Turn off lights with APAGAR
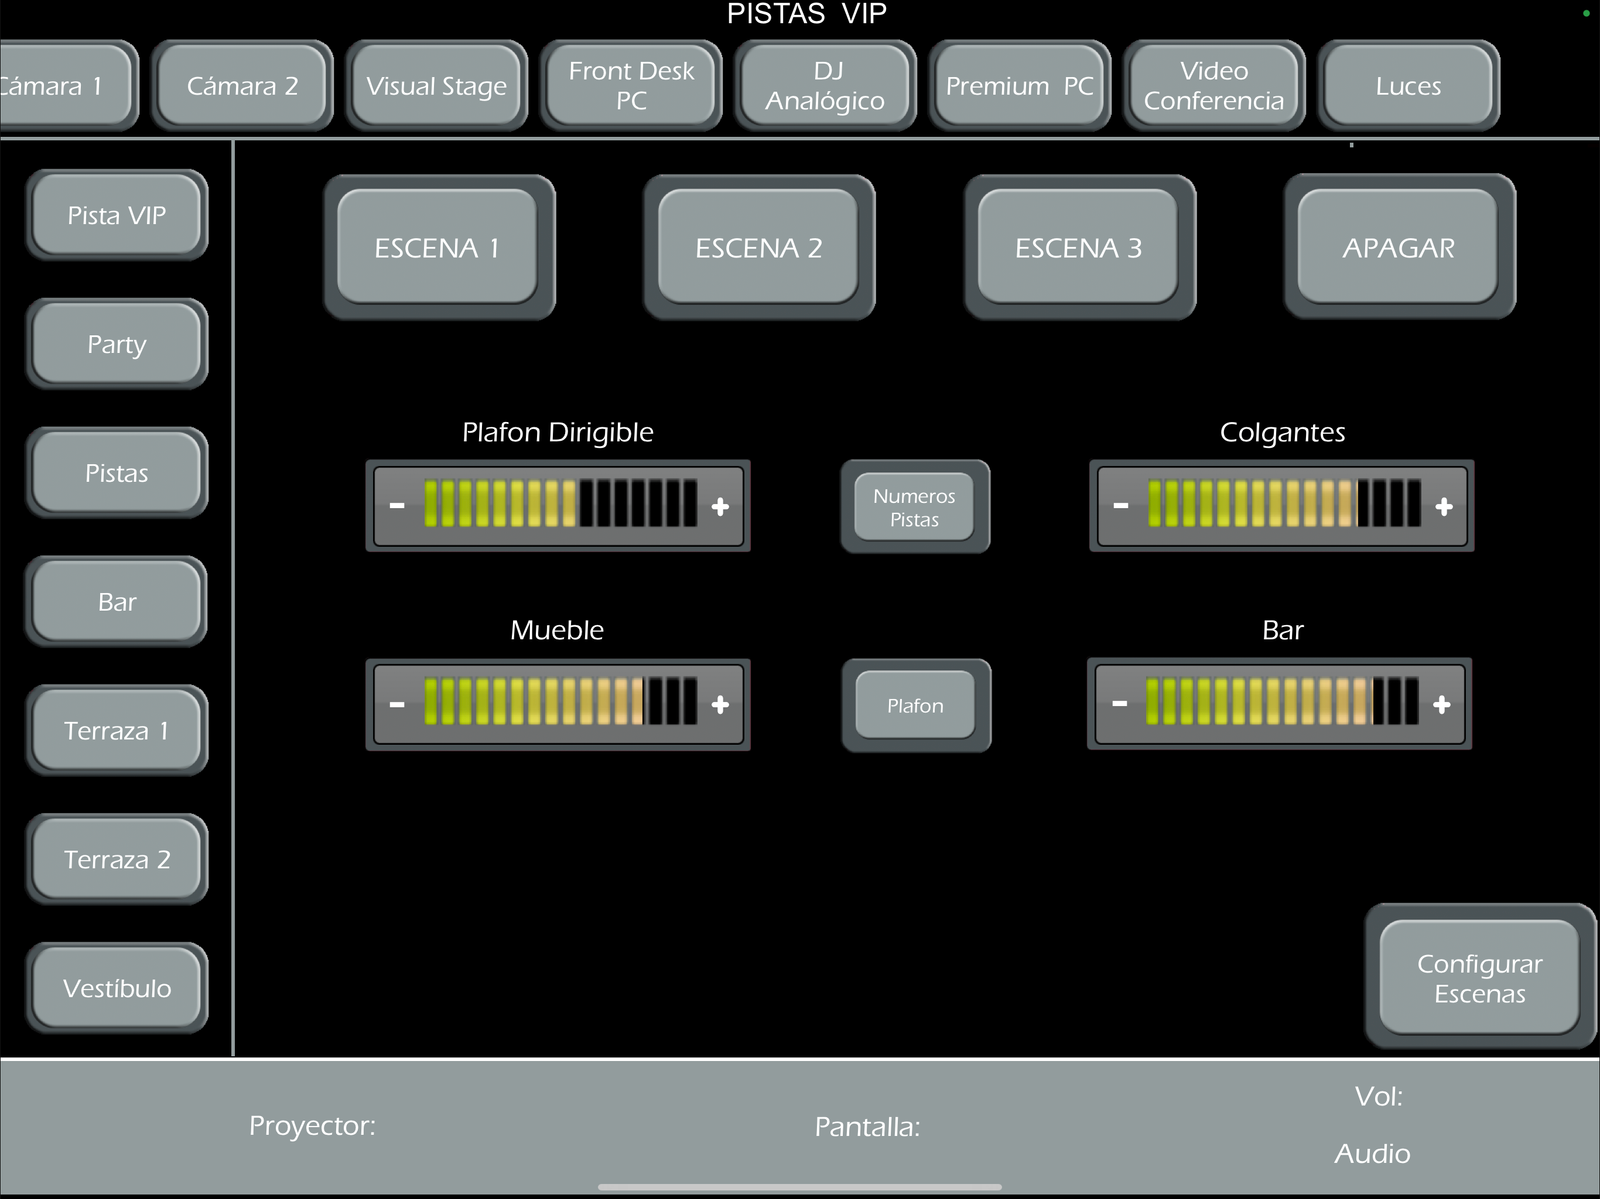This screenshot has height=1199, width=1600. (x=1398, y=248)
